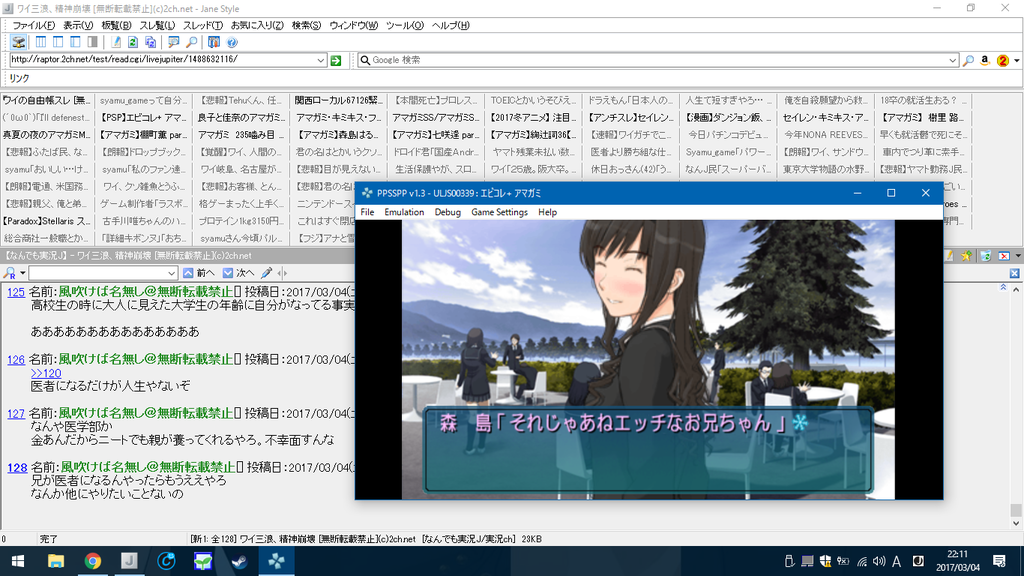Click post number 128 link

coord(17,468)
